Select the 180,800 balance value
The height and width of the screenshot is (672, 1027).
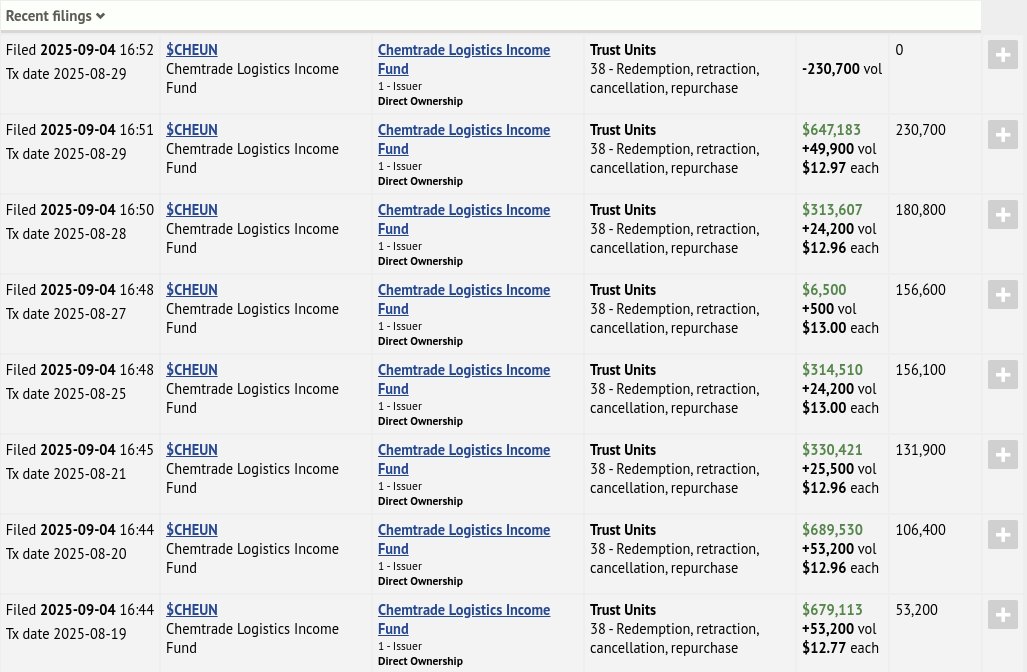pyautogui.click(x=920, y=210)
